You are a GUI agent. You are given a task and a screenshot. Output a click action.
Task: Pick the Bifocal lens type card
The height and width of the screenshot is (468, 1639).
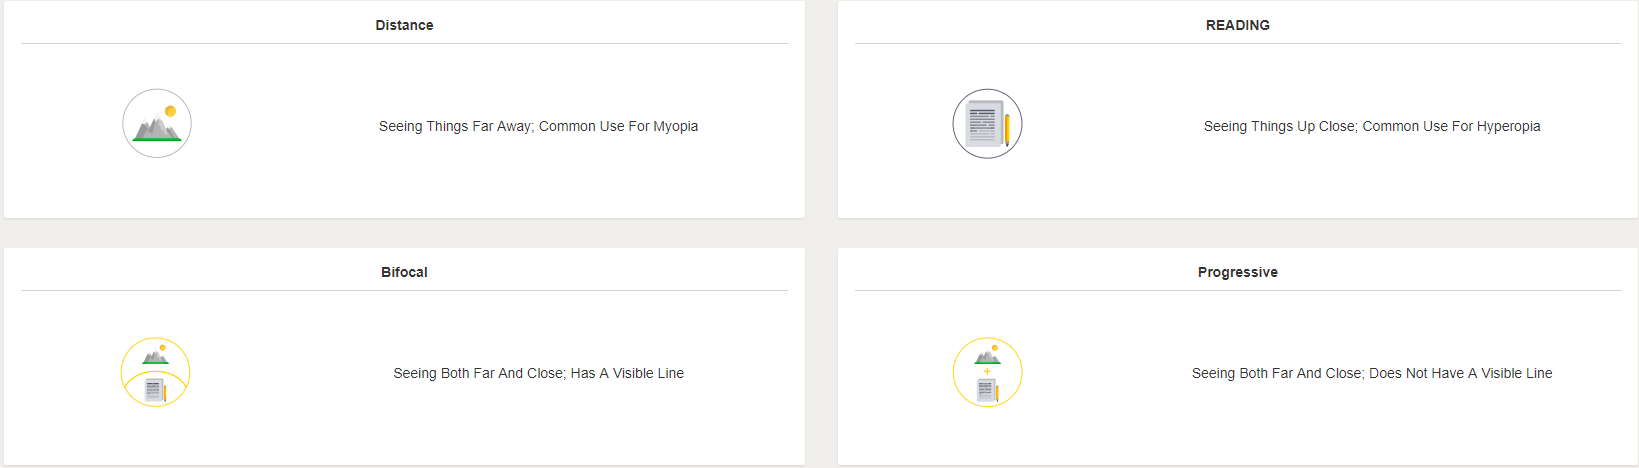click(404, 356)
